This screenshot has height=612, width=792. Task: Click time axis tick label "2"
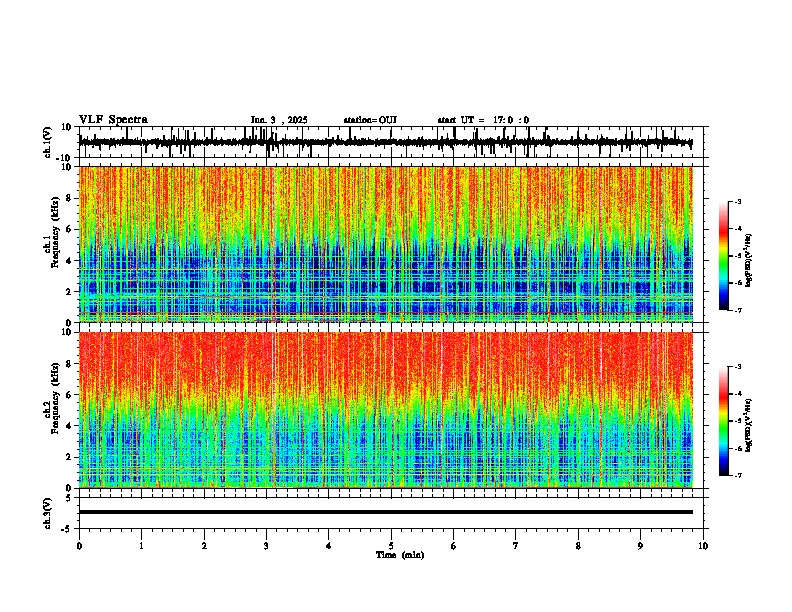pyautogui.click(x=204, y=546)
